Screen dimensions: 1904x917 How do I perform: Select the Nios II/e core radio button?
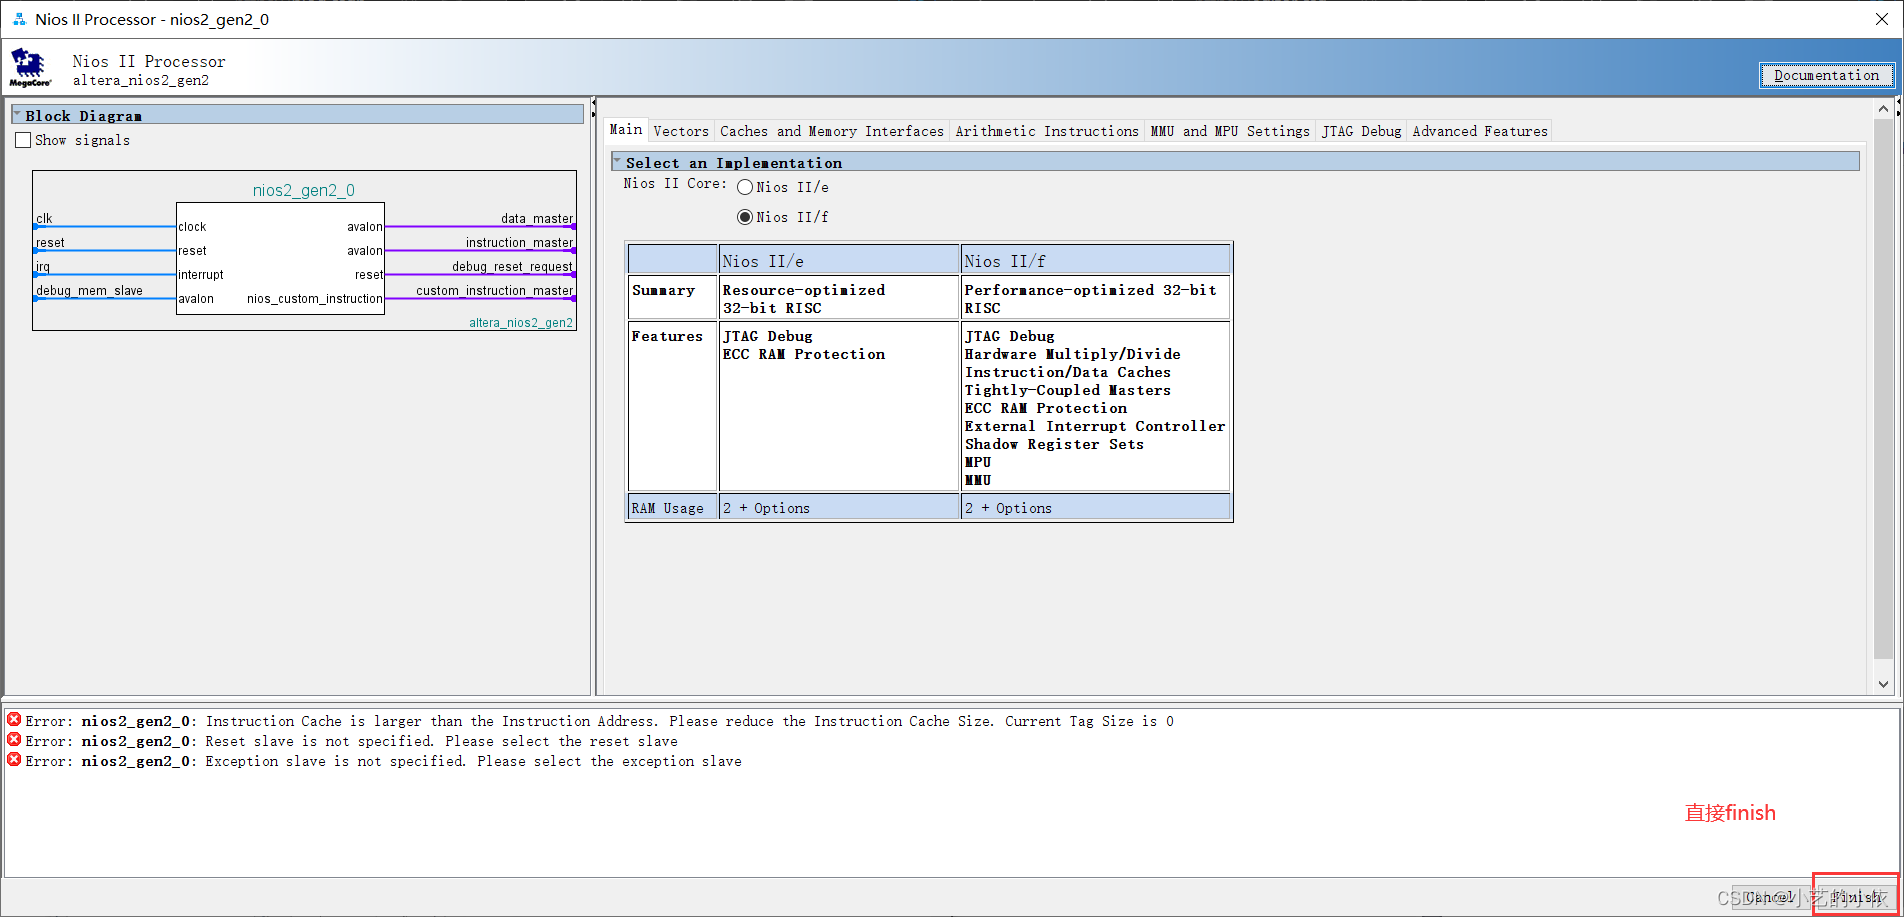point(745,187)
